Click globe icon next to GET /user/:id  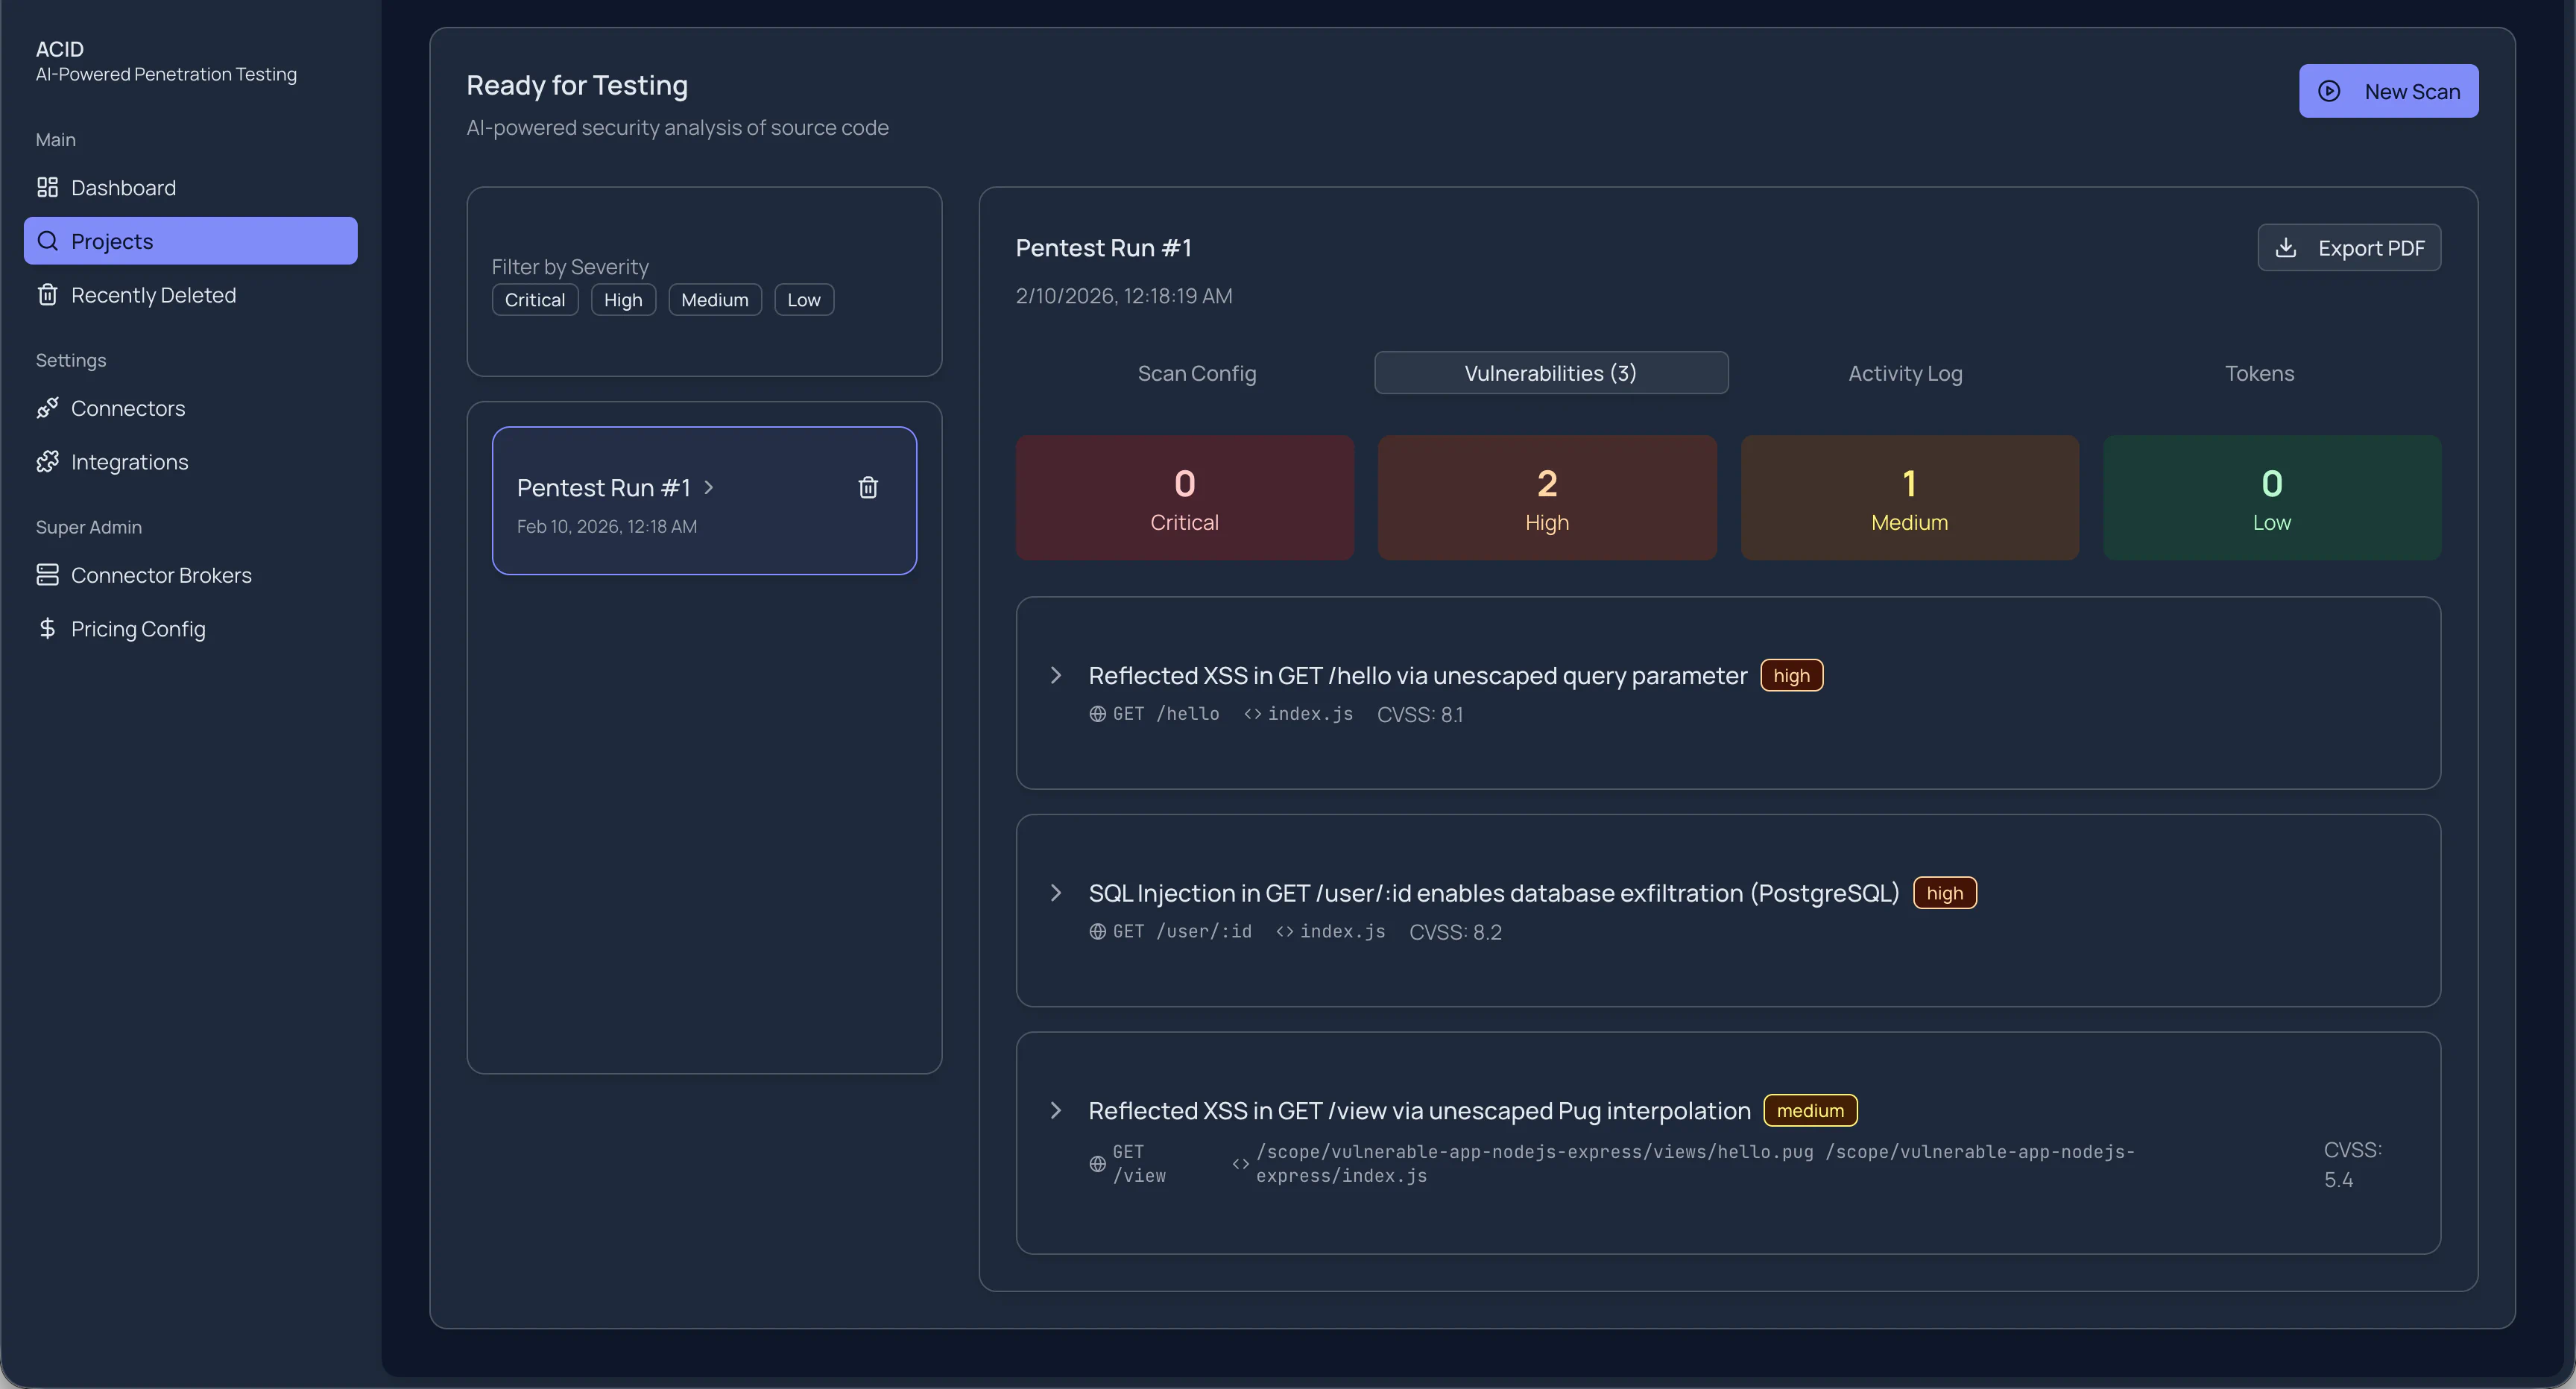(x=1097, y=931)
